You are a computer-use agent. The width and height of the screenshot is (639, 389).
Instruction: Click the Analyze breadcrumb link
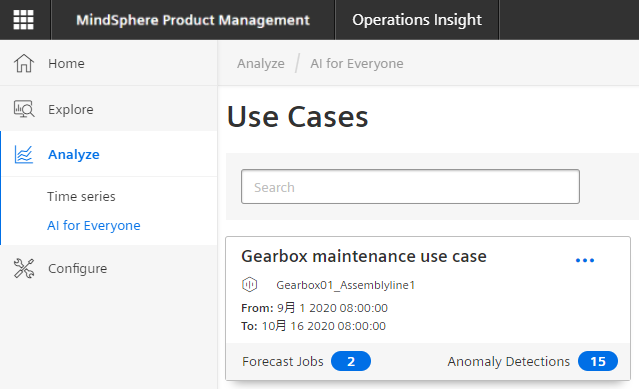pyautogui.click(x=261, y=64)
